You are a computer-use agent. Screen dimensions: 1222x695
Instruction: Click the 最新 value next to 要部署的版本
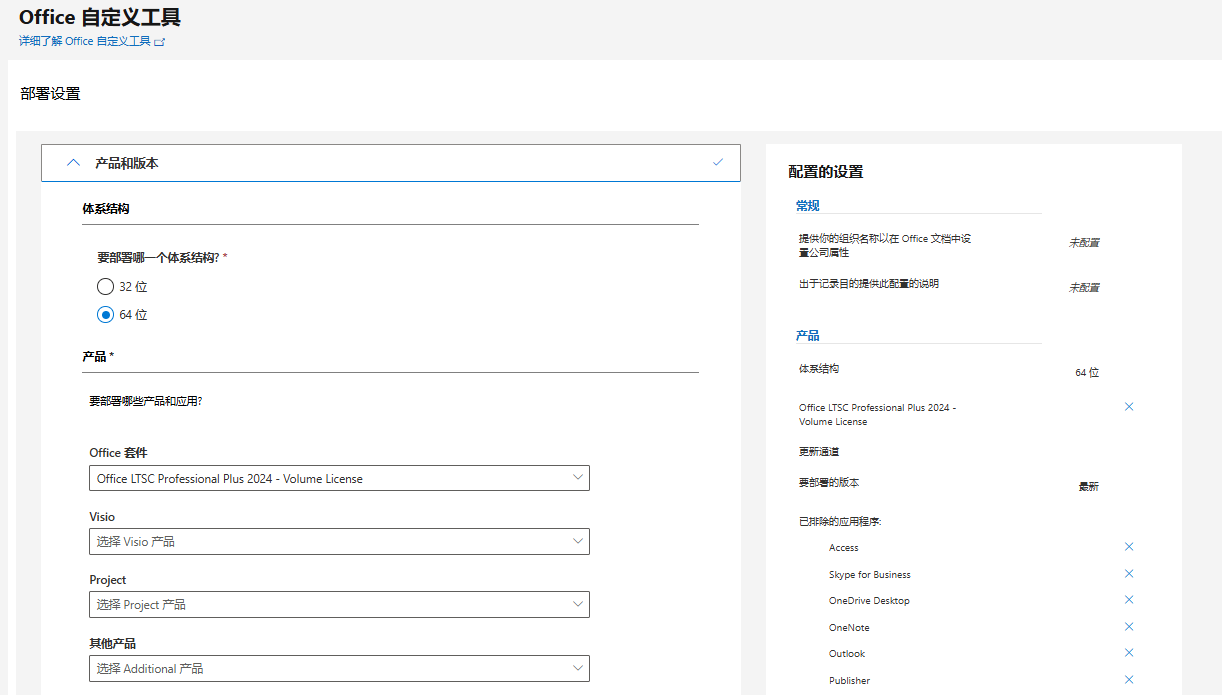tap(1088, 487)
